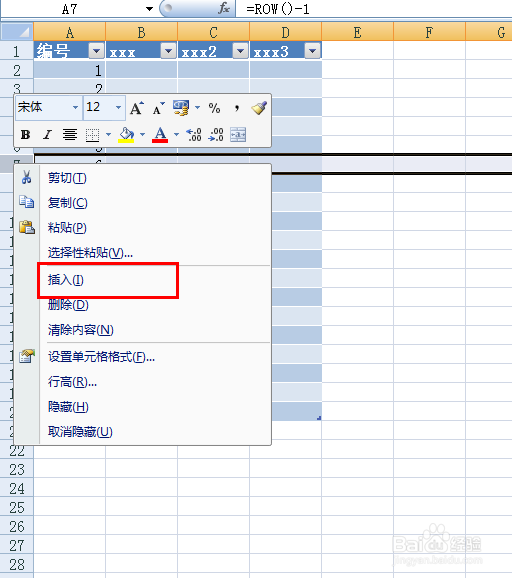Toggle Italic formatting in mini toolbar

point(47,135)
